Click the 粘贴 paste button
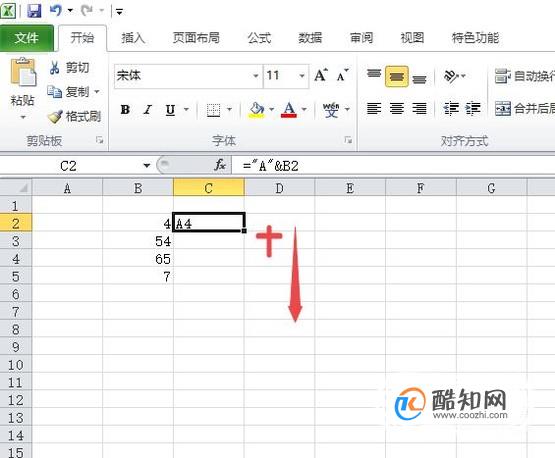The image size is (555, 458). tap(22, 88)
